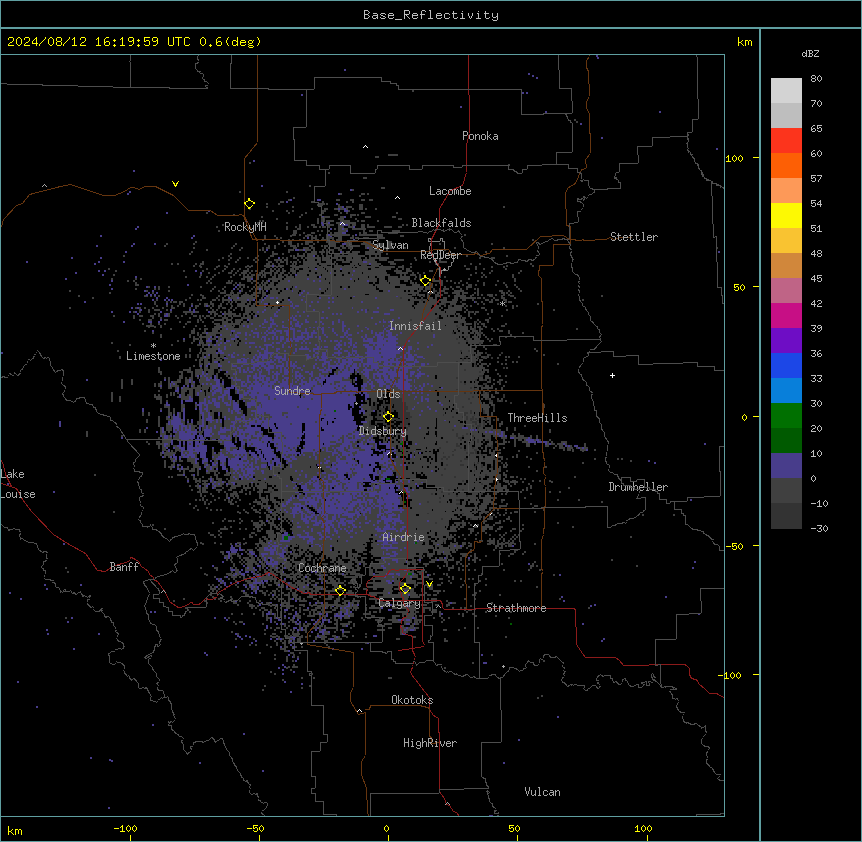This screenshot has width=862, height=842.
Task: Select the yellow diamond marker below RedDeer
Action: click(x=426, y=281)
